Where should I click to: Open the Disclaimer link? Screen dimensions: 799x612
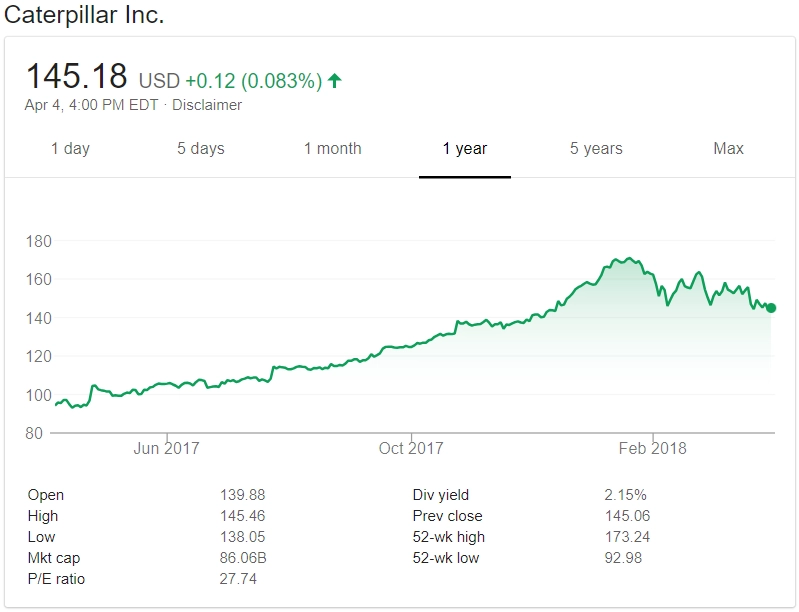click(207, 105)
